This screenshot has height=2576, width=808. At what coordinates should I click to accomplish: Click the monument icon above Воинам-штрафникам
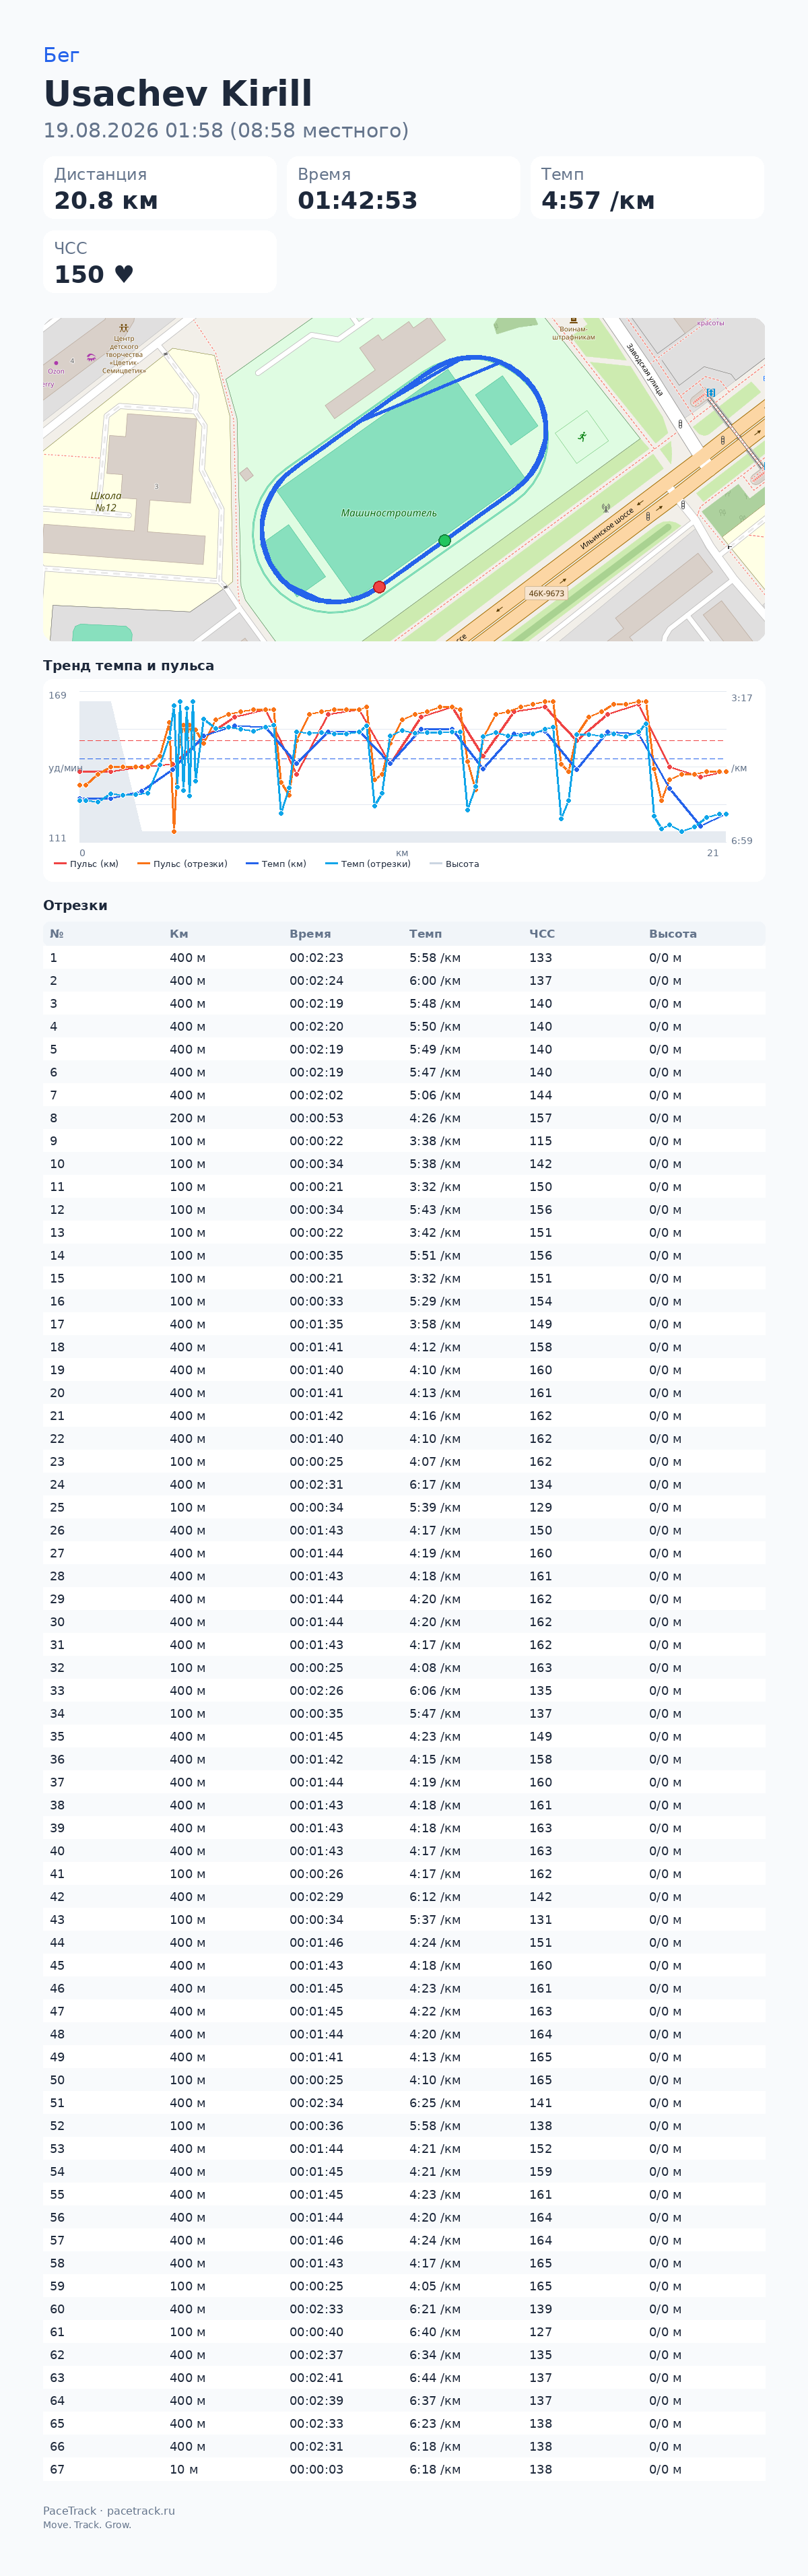(x=573, y=321)
